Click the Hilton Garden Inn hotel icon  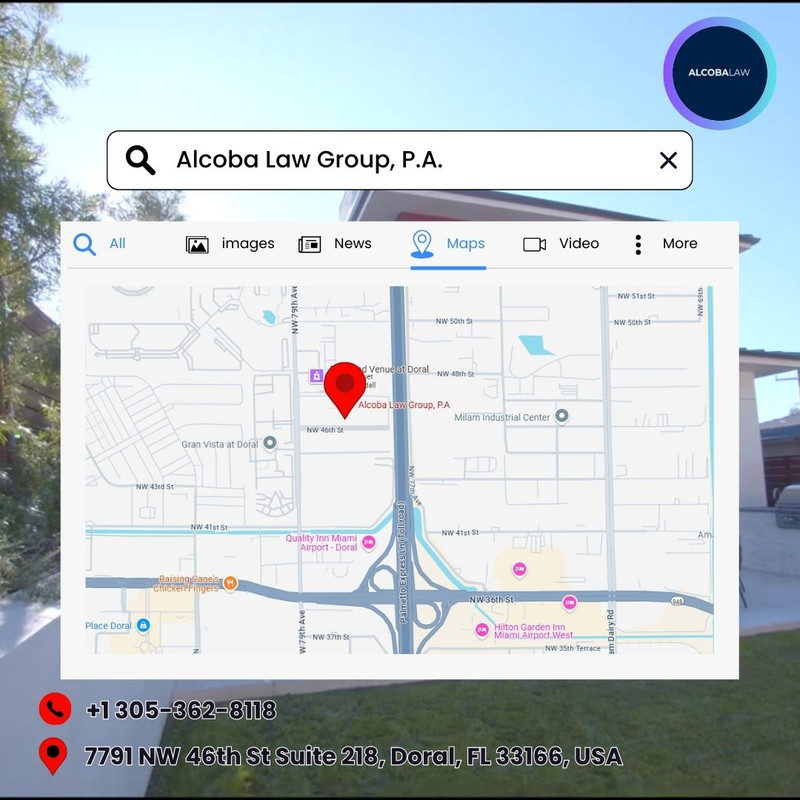(482, 630)
